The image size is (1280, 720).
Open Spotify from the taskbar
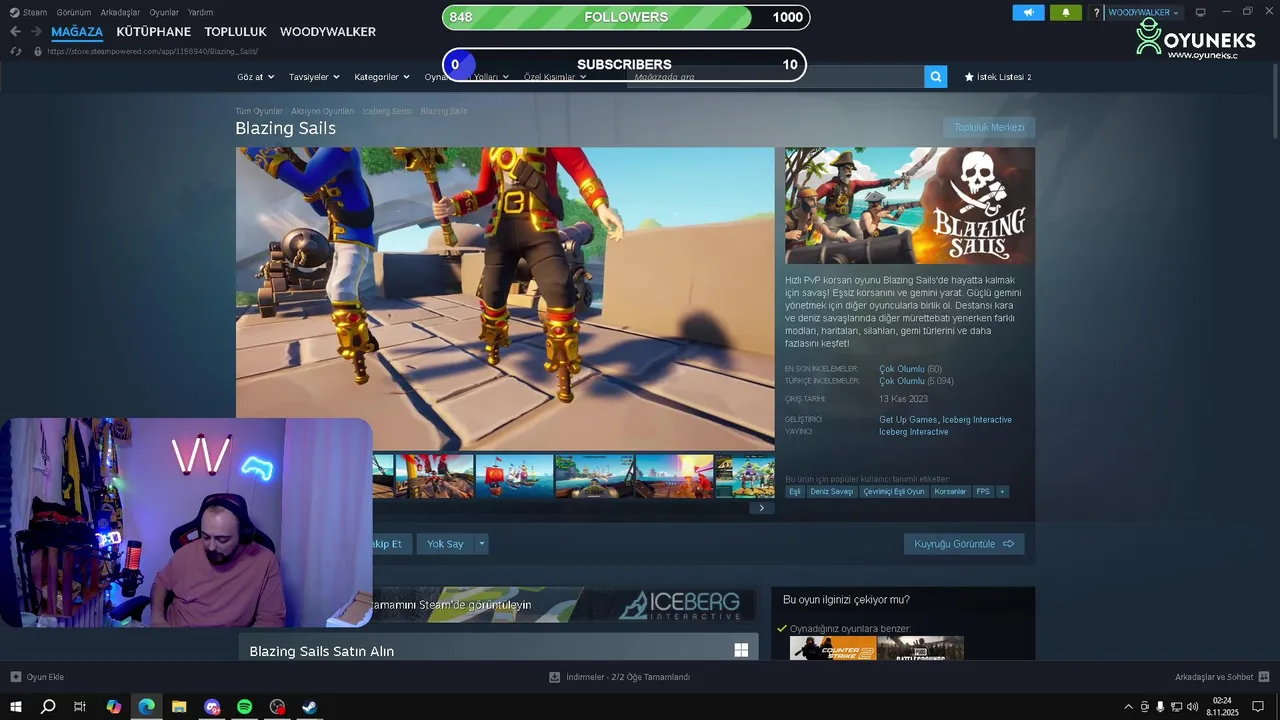245,706
